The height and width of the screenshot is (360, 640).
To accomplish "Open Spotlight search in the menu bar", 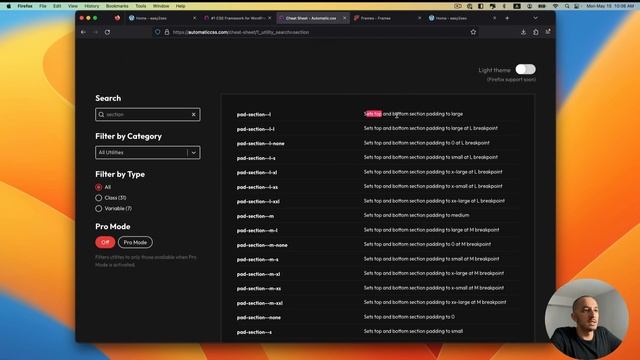I will click(x=567, y=6).
